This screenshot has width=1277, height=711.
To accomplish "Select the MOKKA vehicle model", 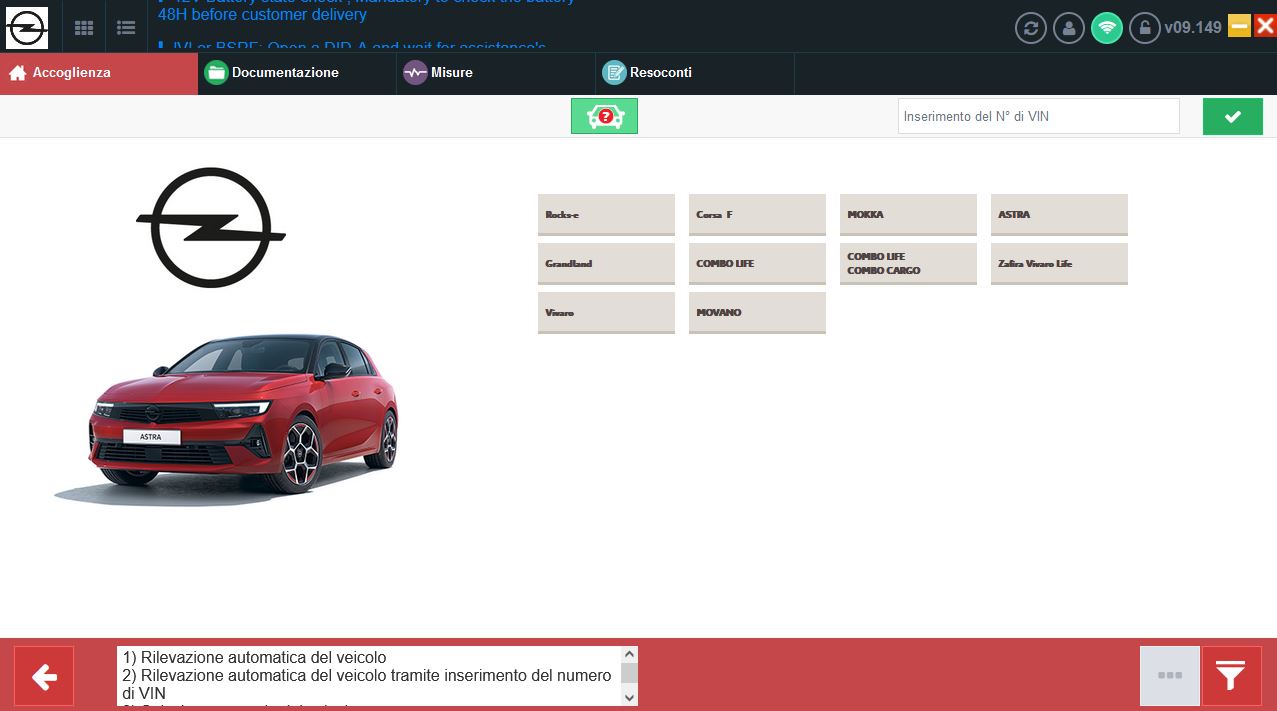I will click(x=908, y=215).
